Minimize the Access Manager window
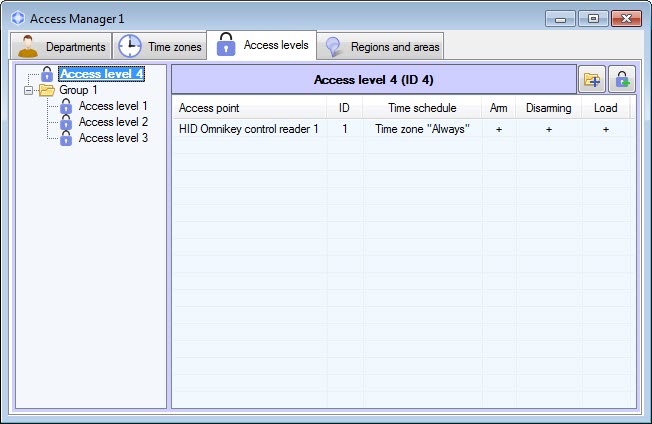This screenshot has height=424, width=652. point(560,19)
